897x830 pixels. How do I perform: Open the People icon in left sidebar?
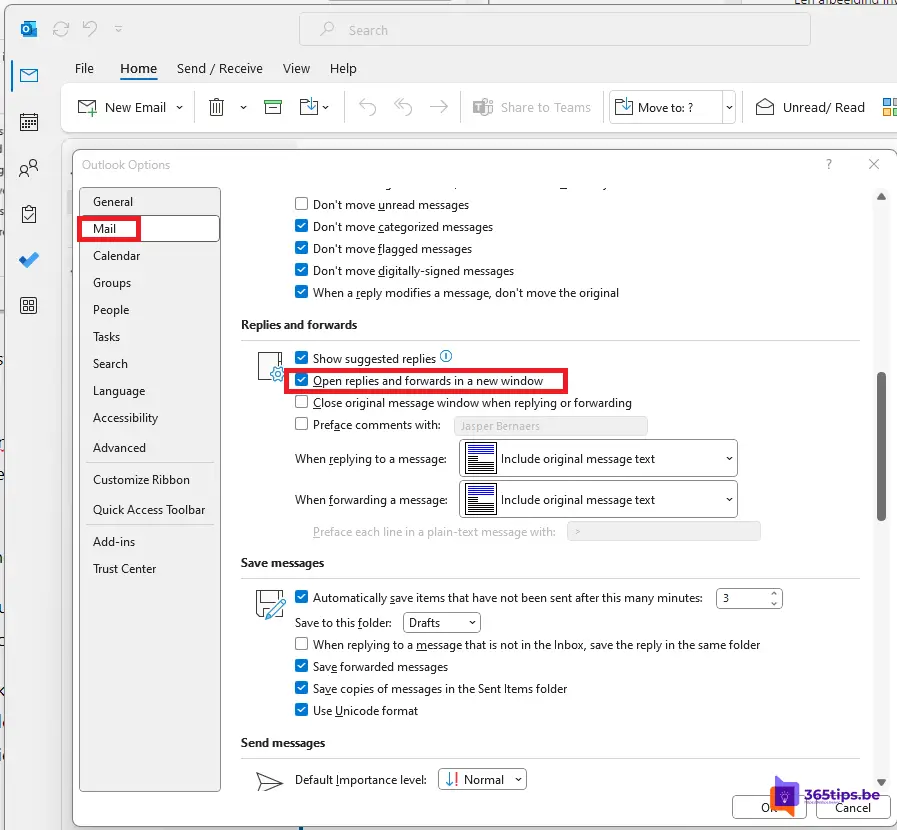click(x=29, y=168)
